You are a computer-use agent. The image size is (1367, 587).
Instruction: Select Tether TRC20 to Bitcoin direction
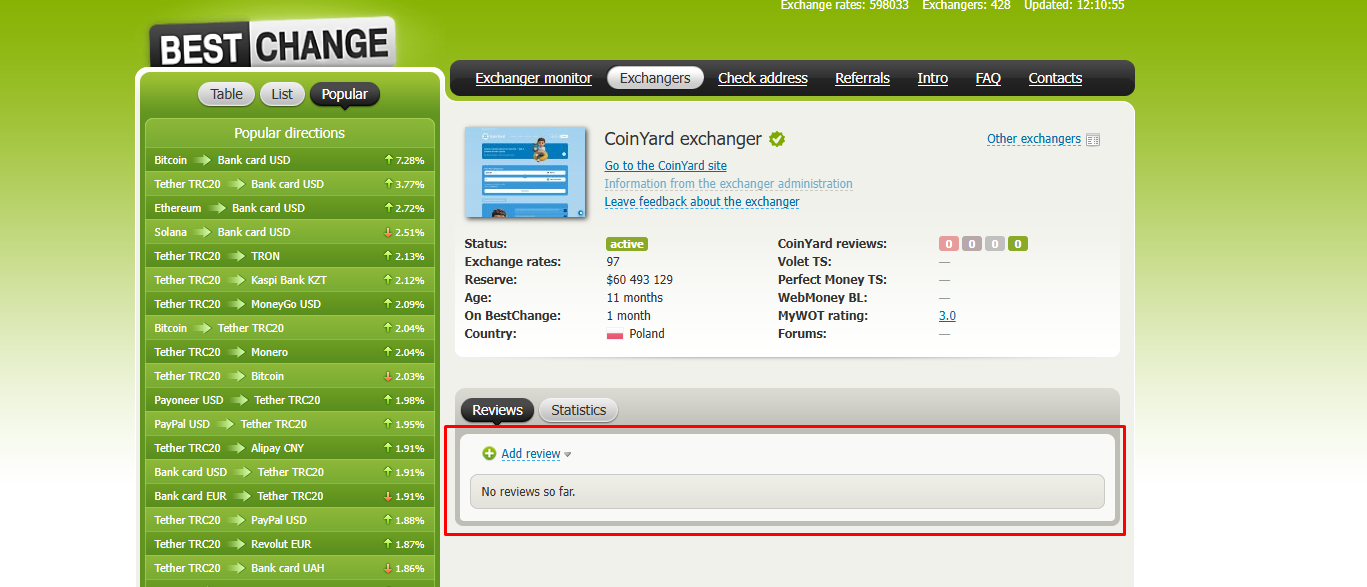290,376
